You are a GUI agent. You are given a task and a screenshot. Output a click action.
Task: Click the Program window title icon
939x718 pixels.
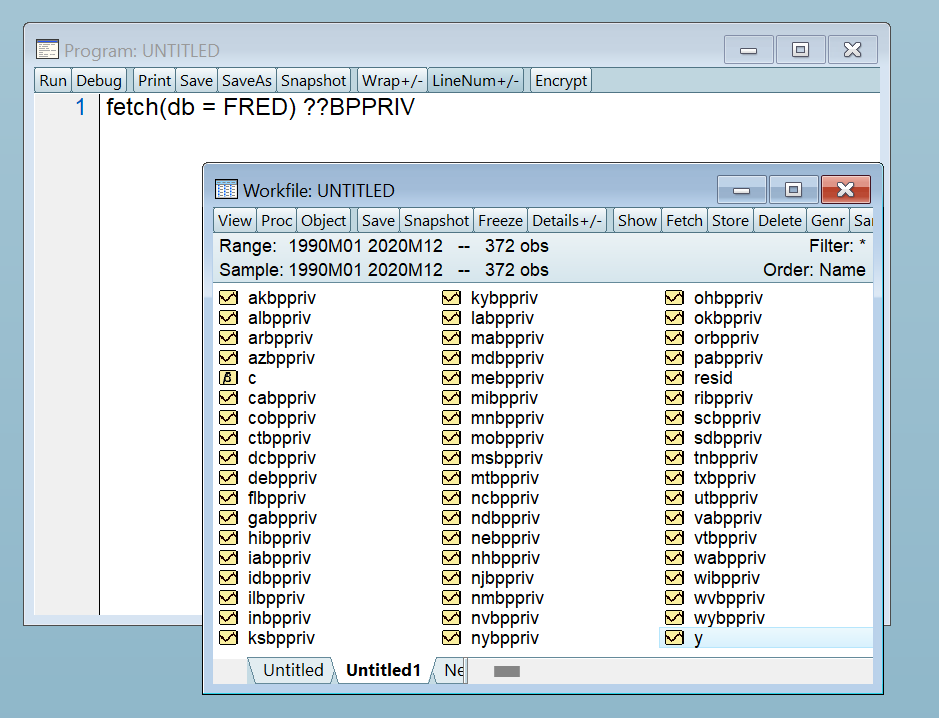[x=47, y=50]
